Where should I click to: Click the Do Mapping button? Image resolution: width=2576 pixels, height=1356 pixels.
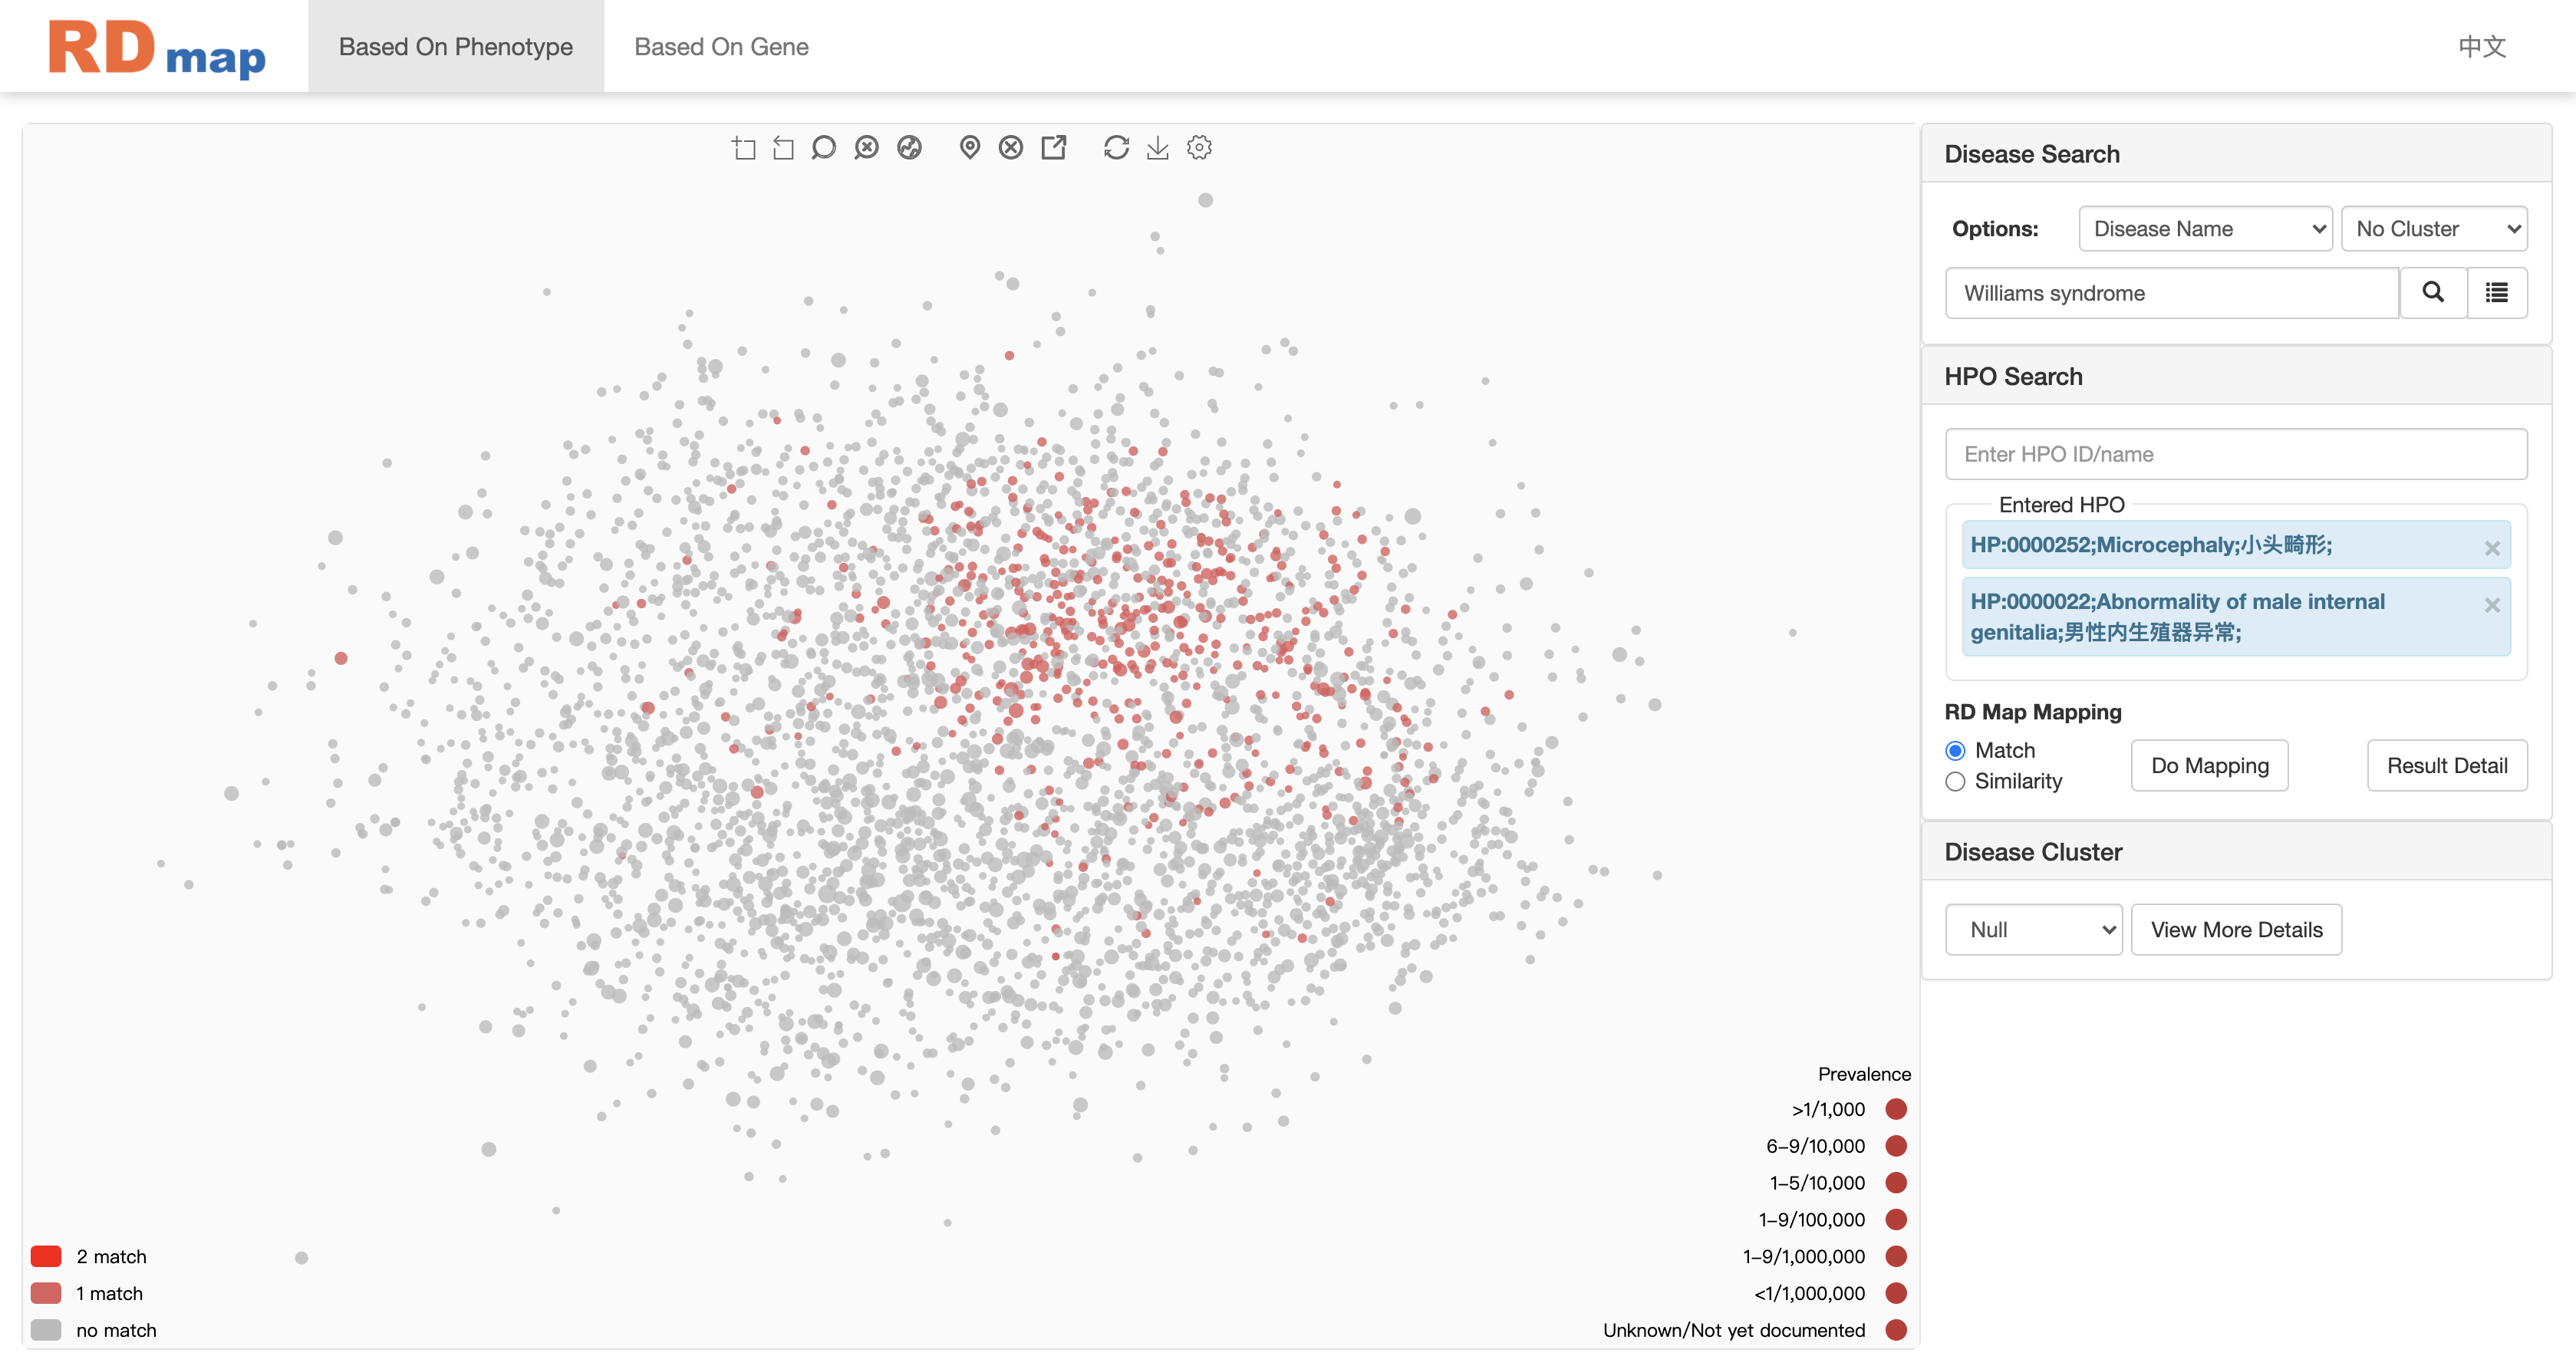coord(2210,765)
